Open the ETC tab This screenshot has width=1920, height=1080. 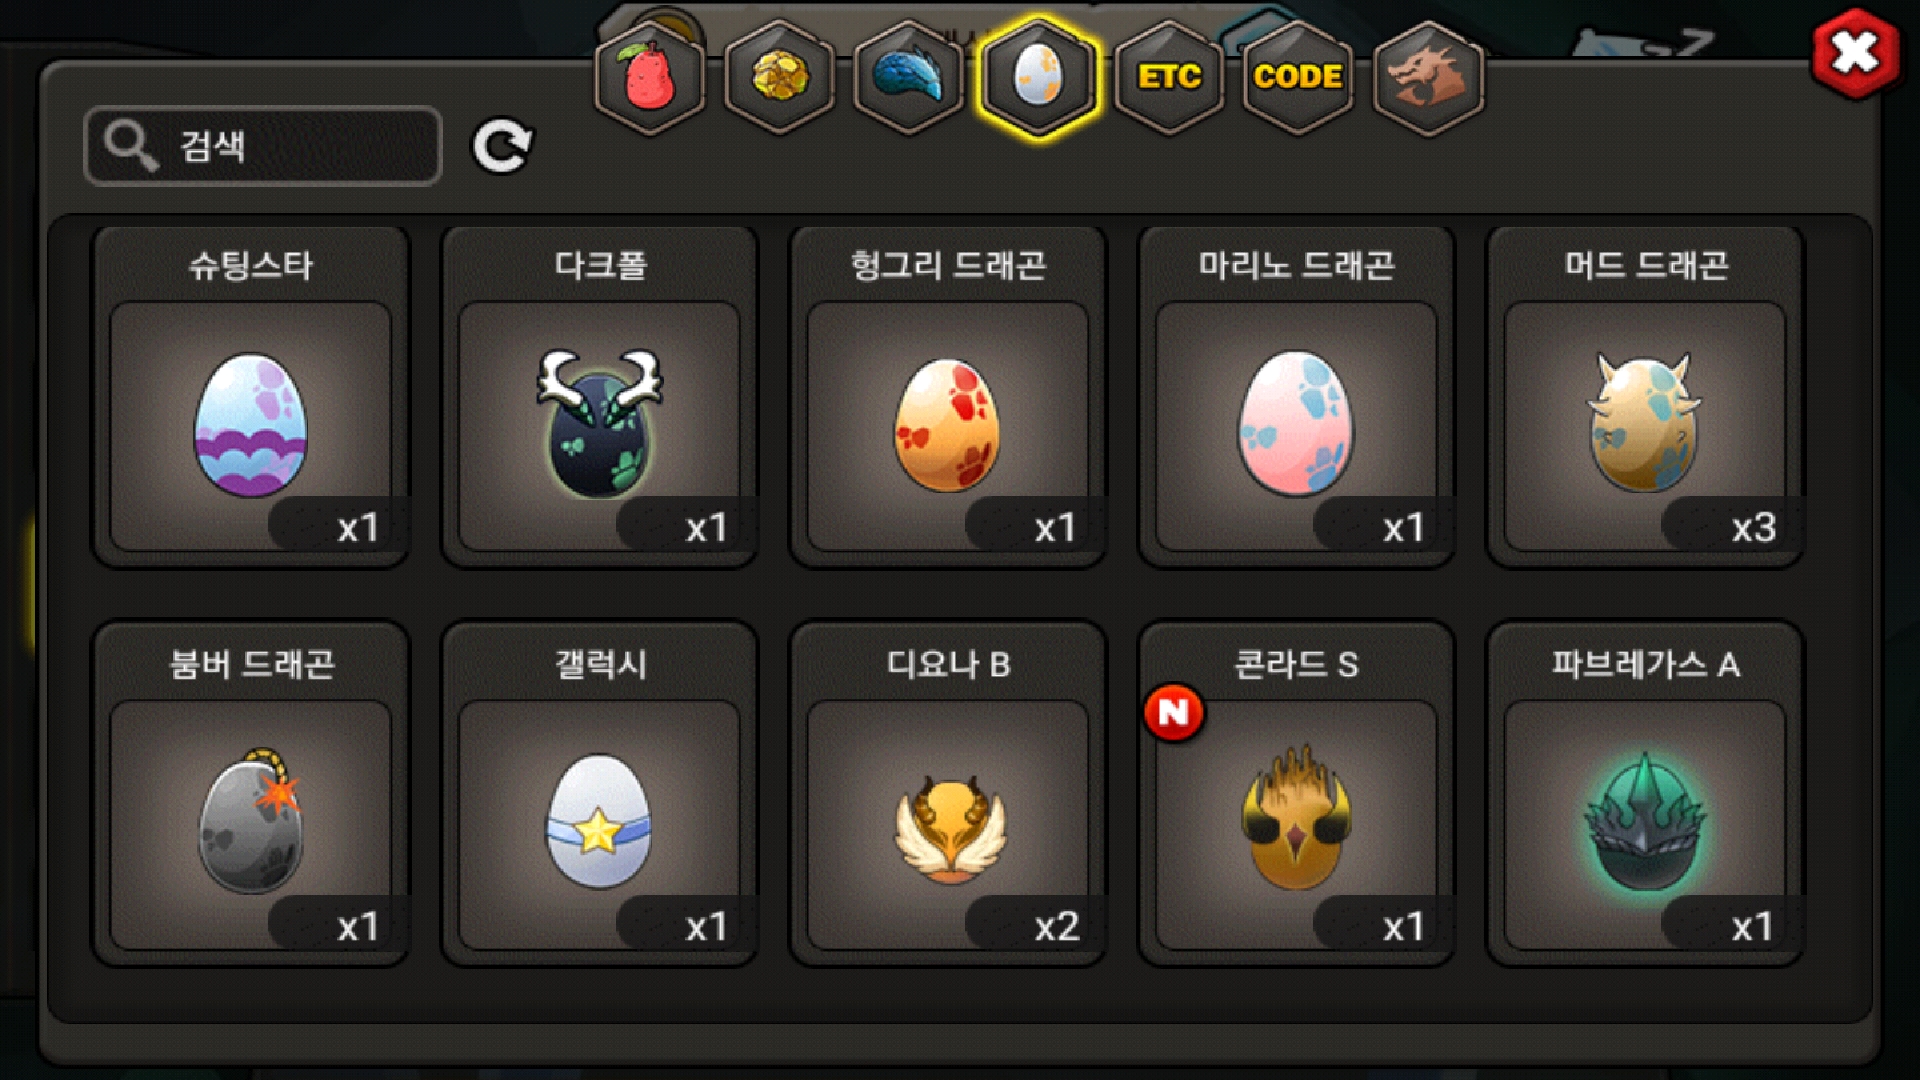click(1169, 77)
